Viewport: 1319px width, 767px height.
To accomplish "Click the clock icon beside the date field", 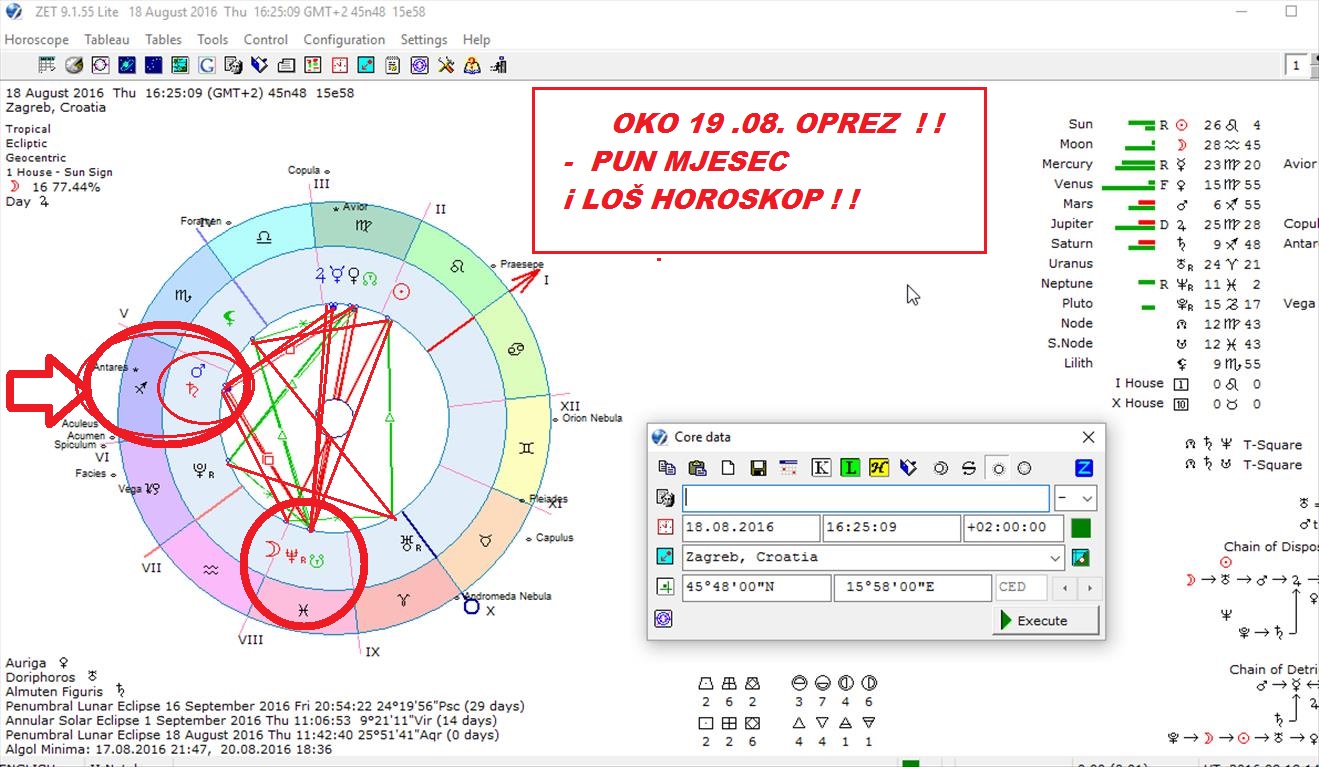I will click(x=665, y=528).
